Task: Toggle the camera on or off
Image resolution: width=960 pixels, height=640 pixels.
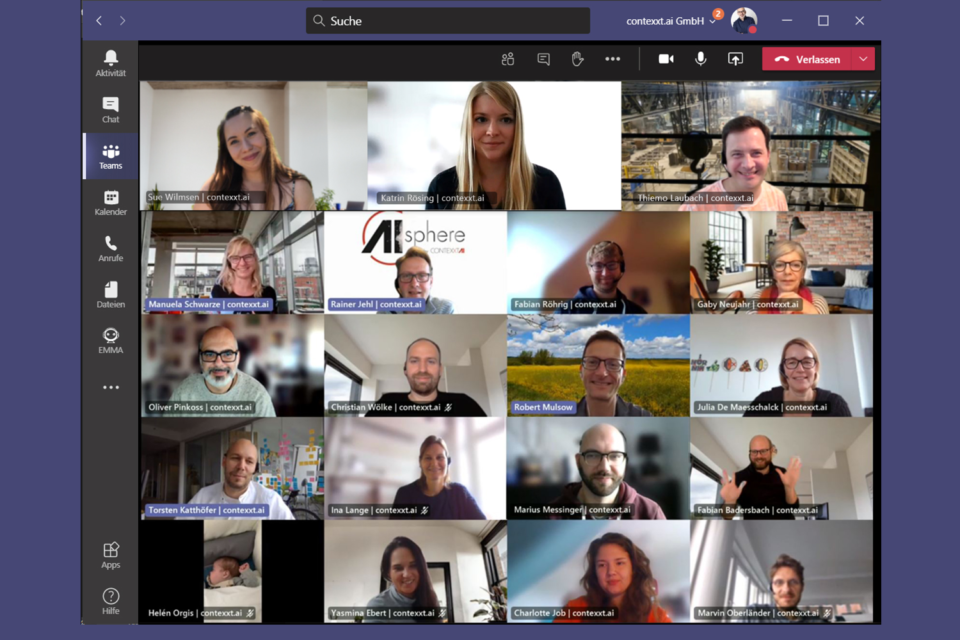Action: point(666,59)
